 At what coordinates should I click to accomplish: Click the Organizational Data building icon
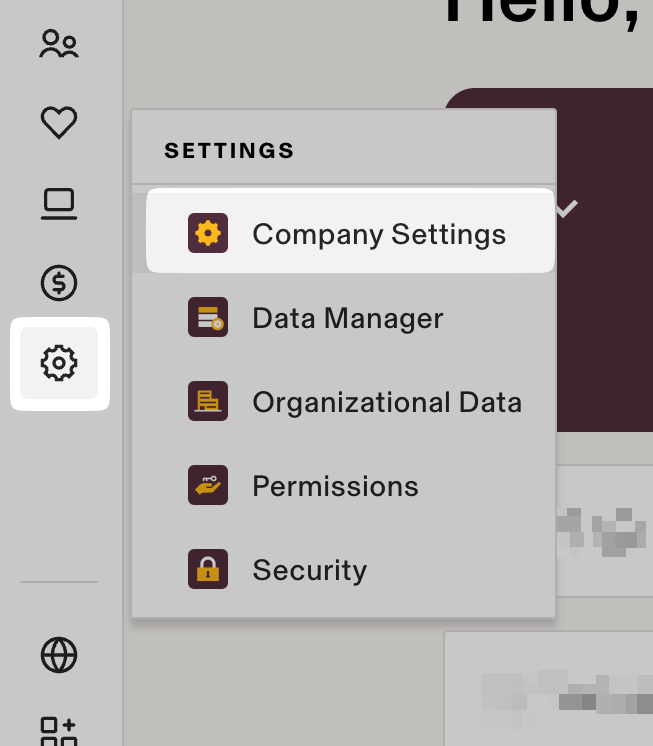(x=208, y=402)
